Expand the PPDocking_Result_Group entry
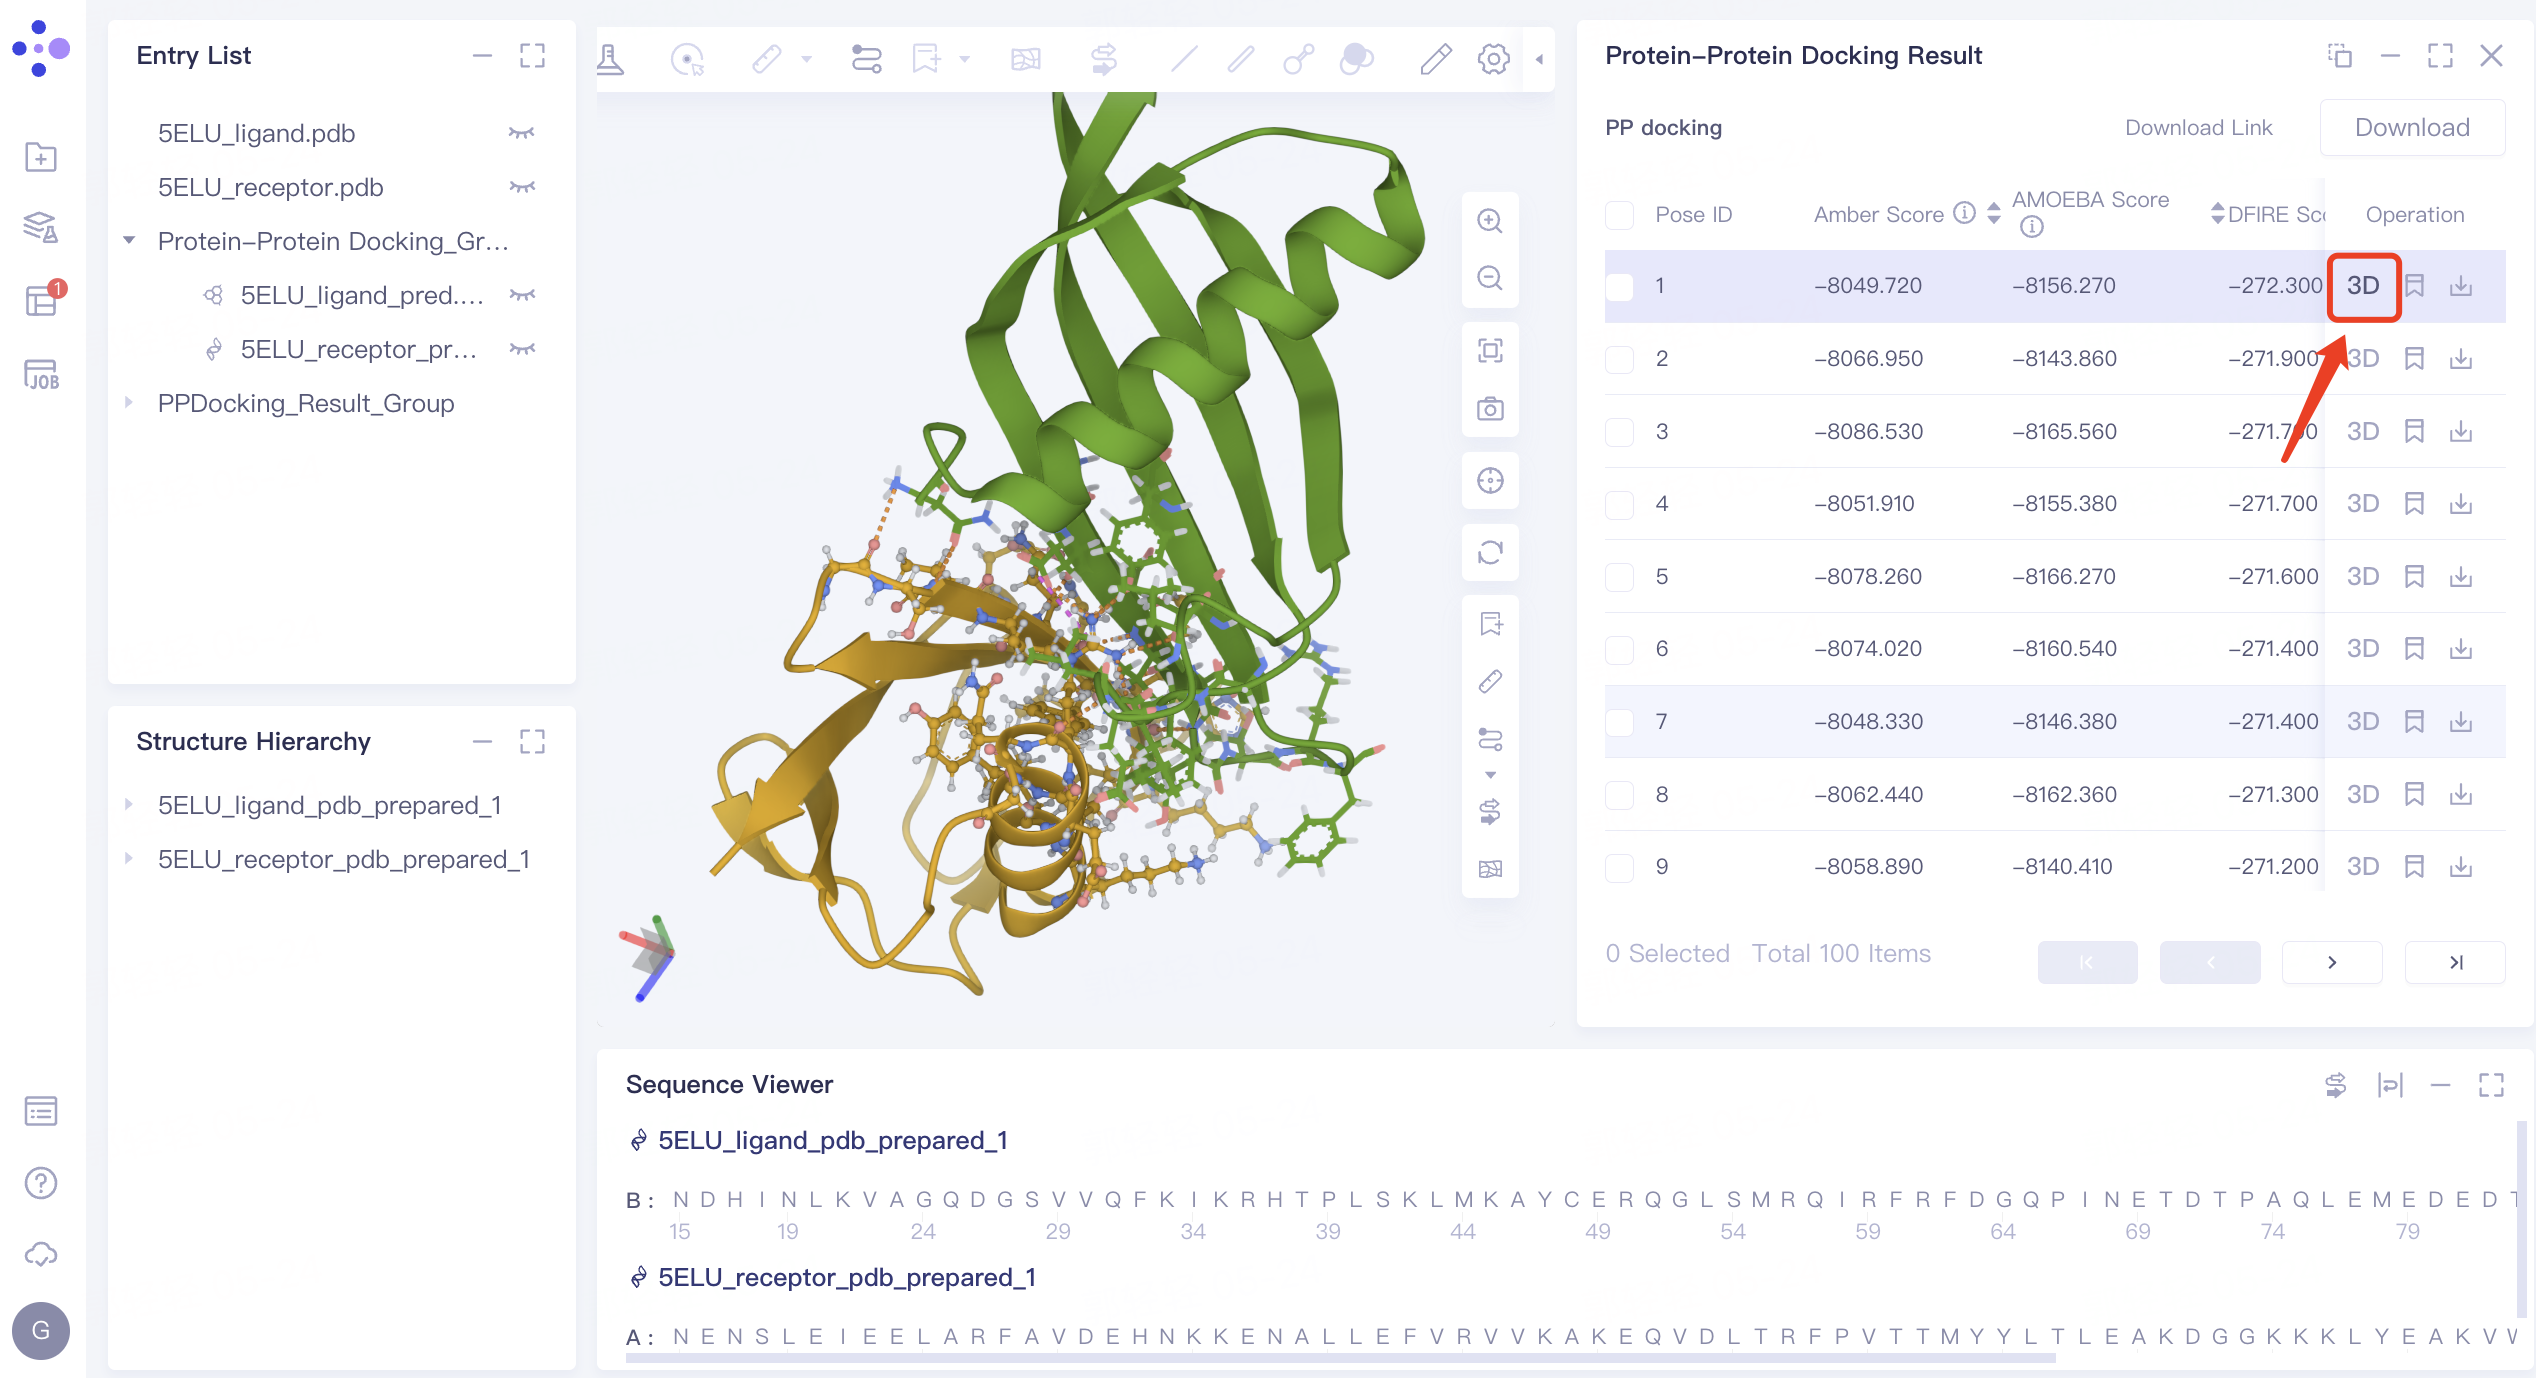 point(129,403)
